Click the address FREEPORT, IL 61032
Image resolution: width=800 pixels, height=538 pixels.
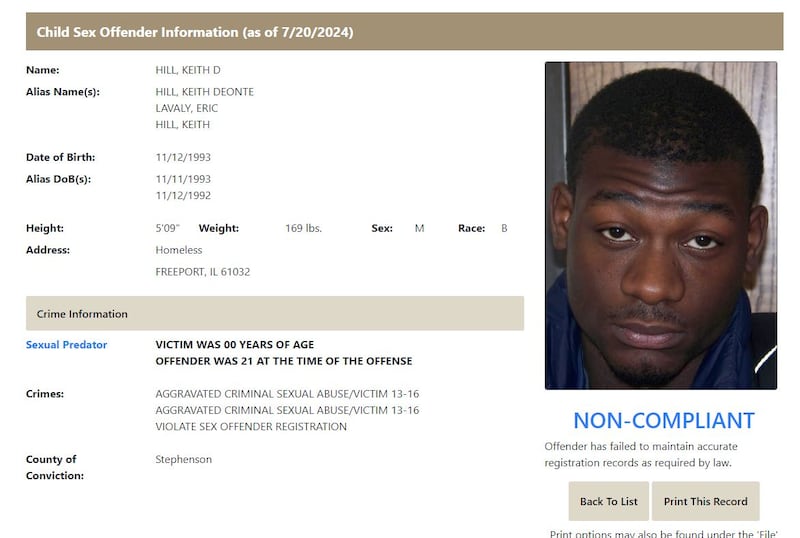point(203,272)
